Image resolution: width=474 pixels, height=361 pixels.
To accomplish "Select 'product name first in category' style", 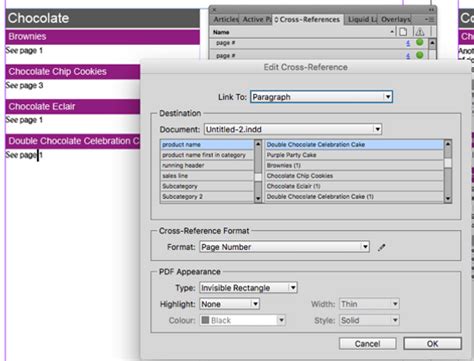I will tap(207, 155).
